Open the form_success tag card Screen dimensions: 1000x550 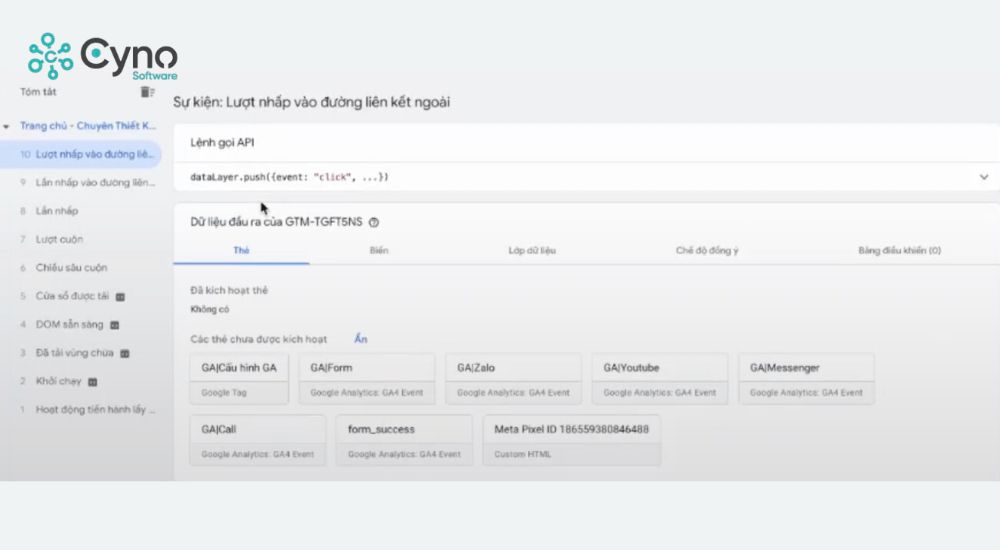(403, 440)
